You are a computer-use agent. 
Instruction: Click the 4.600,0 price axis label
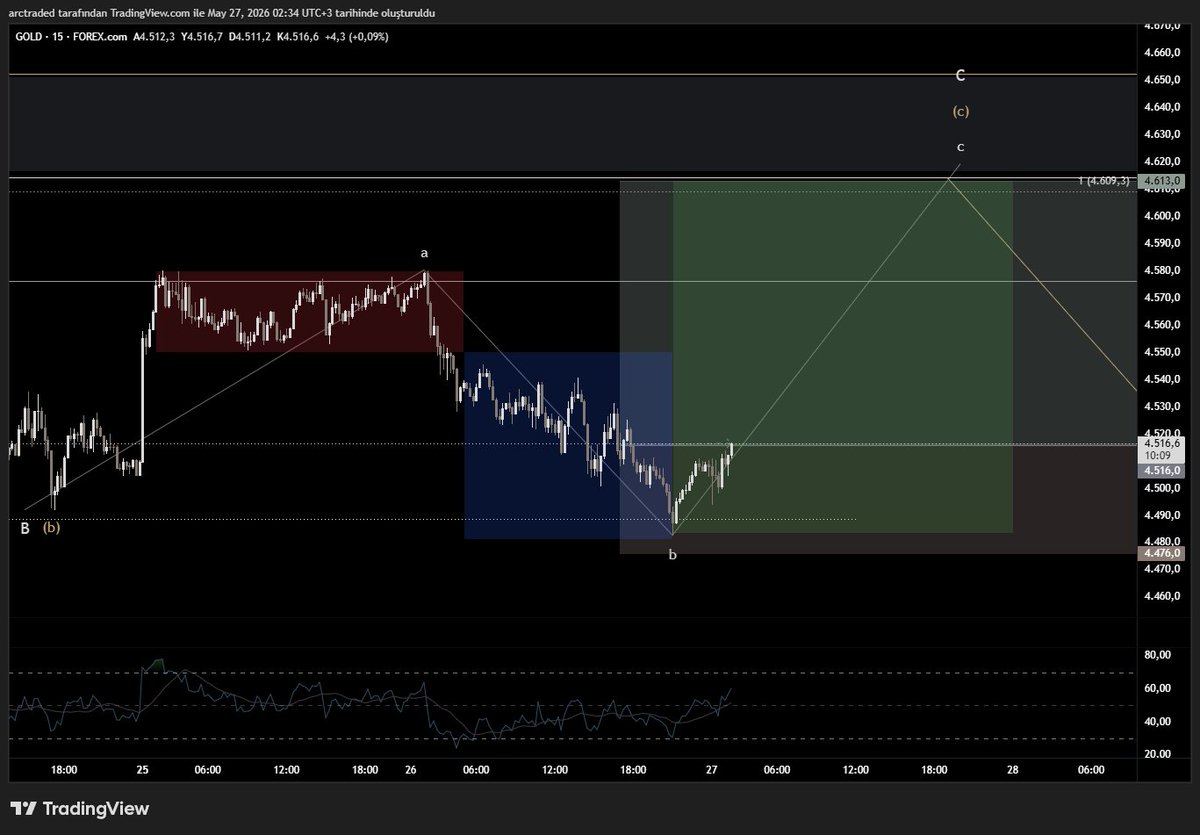coord(1163,216)
